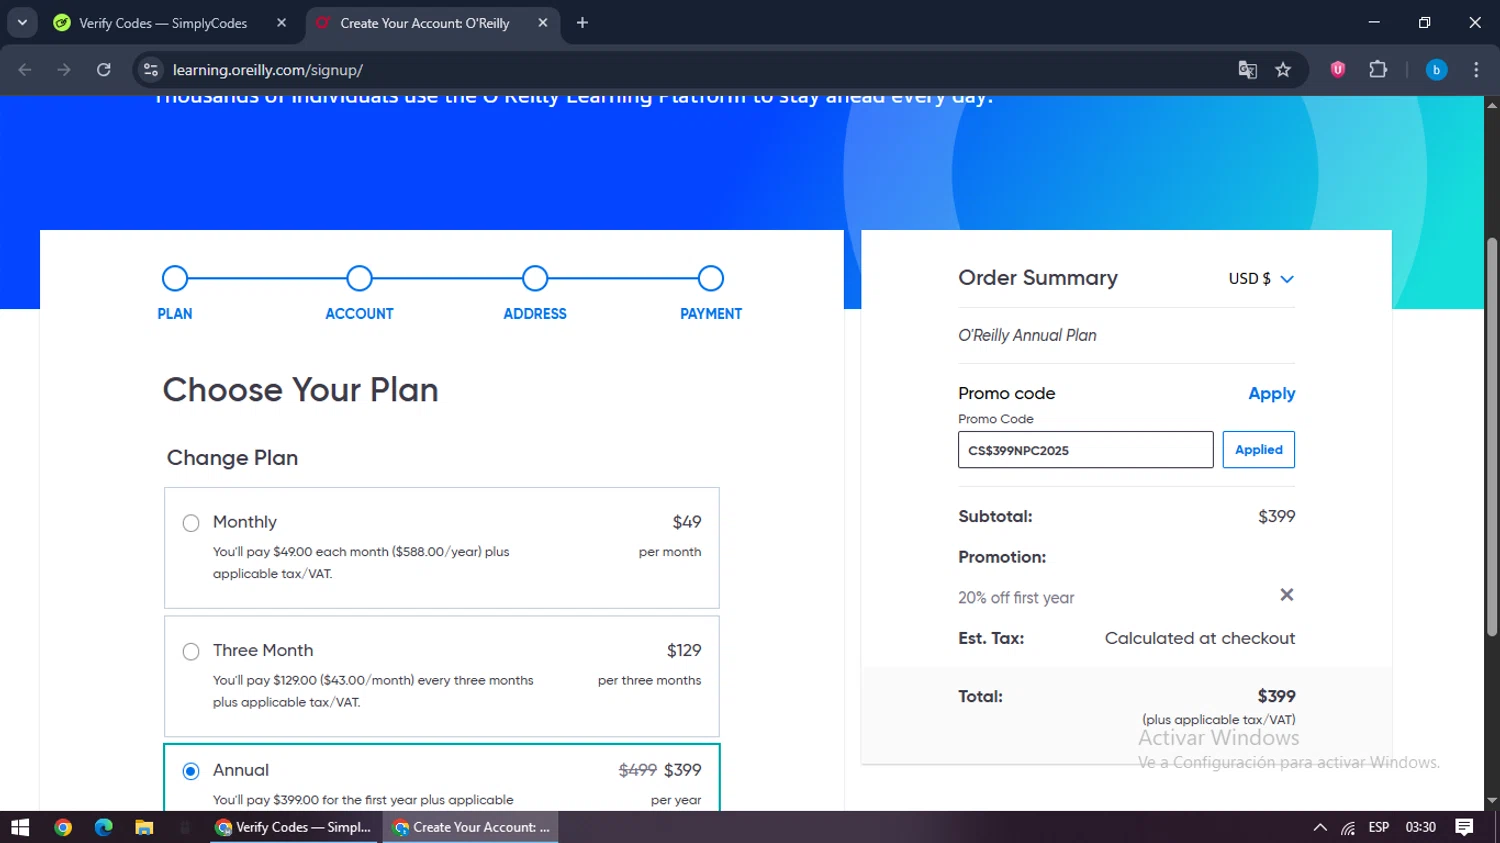Open Chrome three-dot menu

(x=1476, y=70)
